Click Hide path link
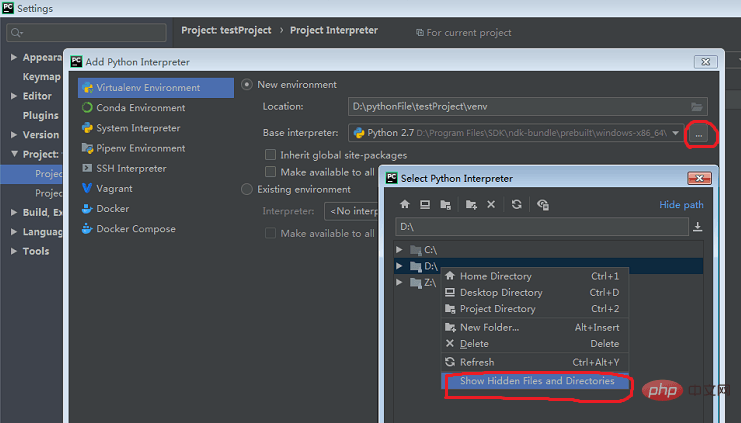 click(681, 205)
